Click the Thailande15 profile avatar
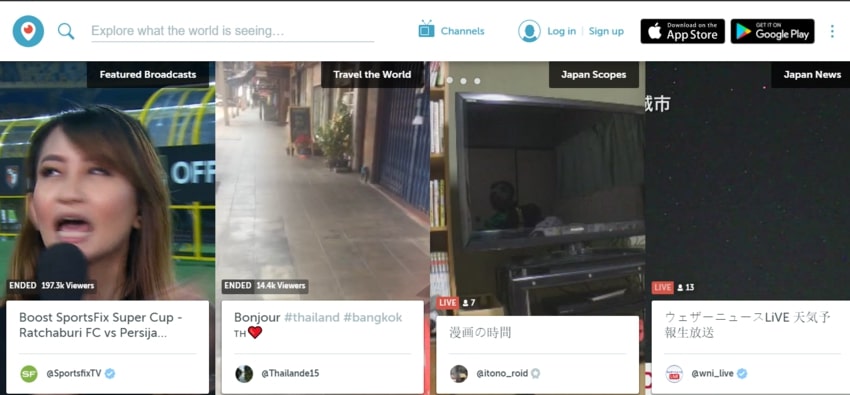 [x=244, y=373]
